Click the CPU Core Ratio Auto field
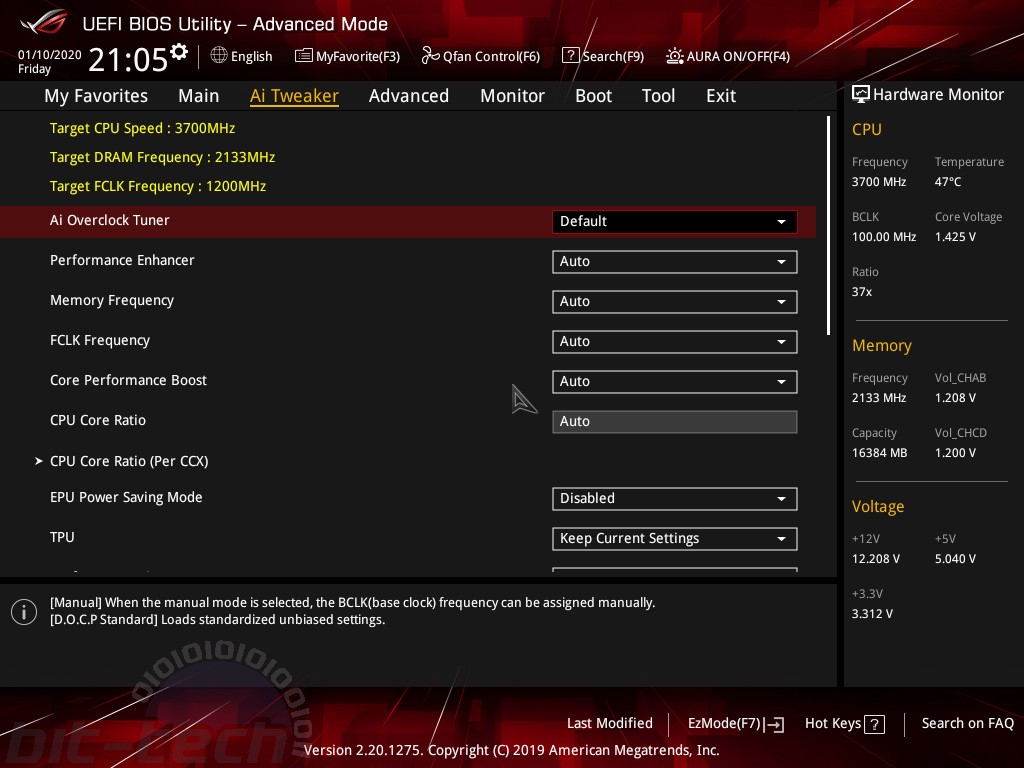1024x768 pixels. (675, 422)
